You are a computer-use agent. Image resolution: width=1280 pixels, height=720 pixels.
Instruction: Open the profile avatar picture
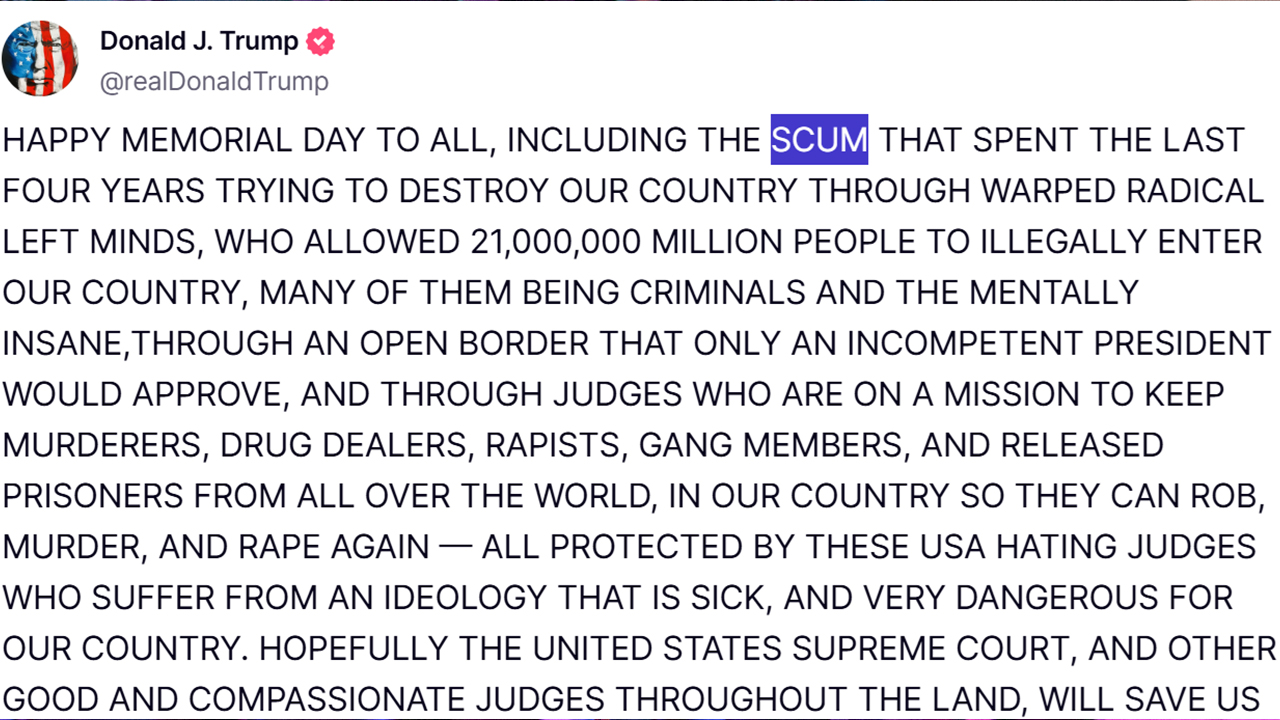[40, 58]
